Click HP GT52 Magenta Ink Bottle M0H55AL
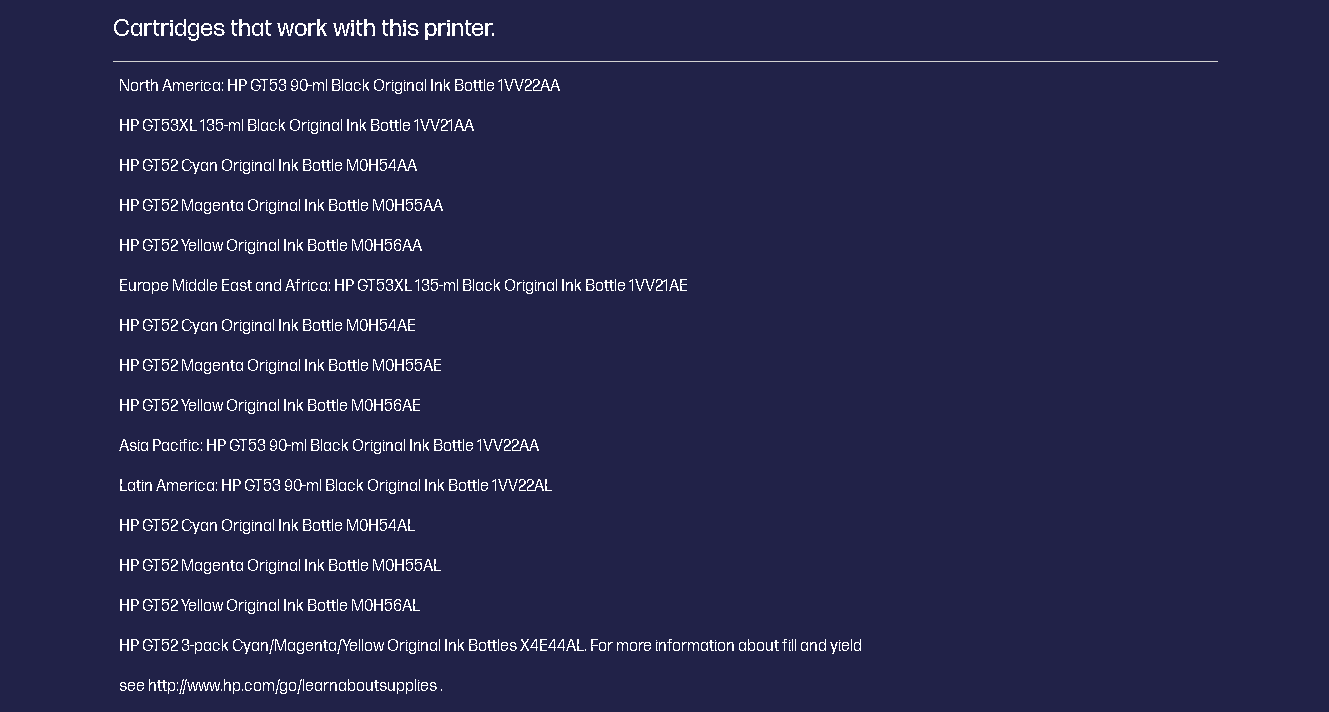Image resolution: width=1329 pixels, height=712 pixels. pos(280,566)
